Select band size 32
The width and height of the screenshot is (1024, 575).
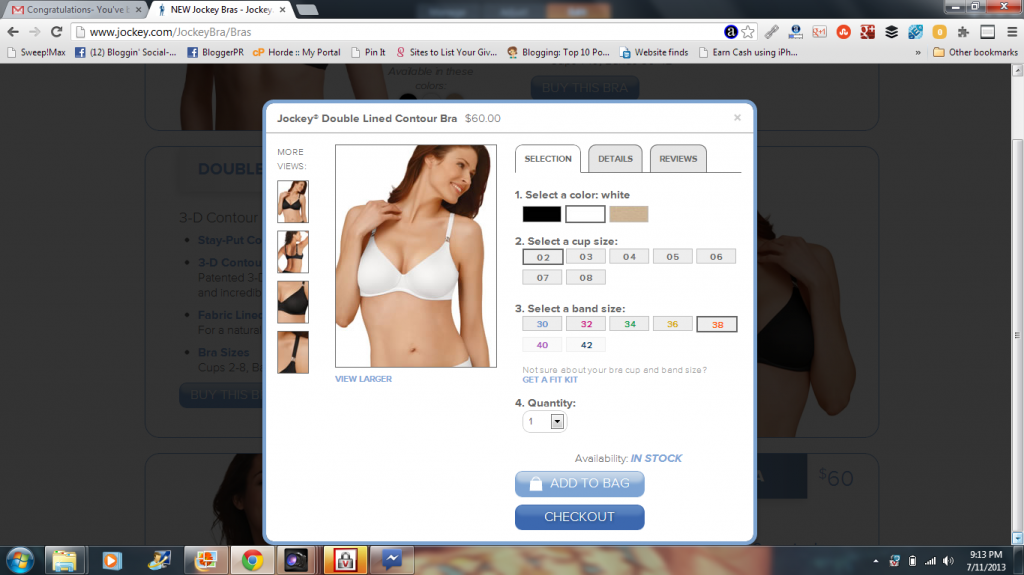click(x=586, y=324)
